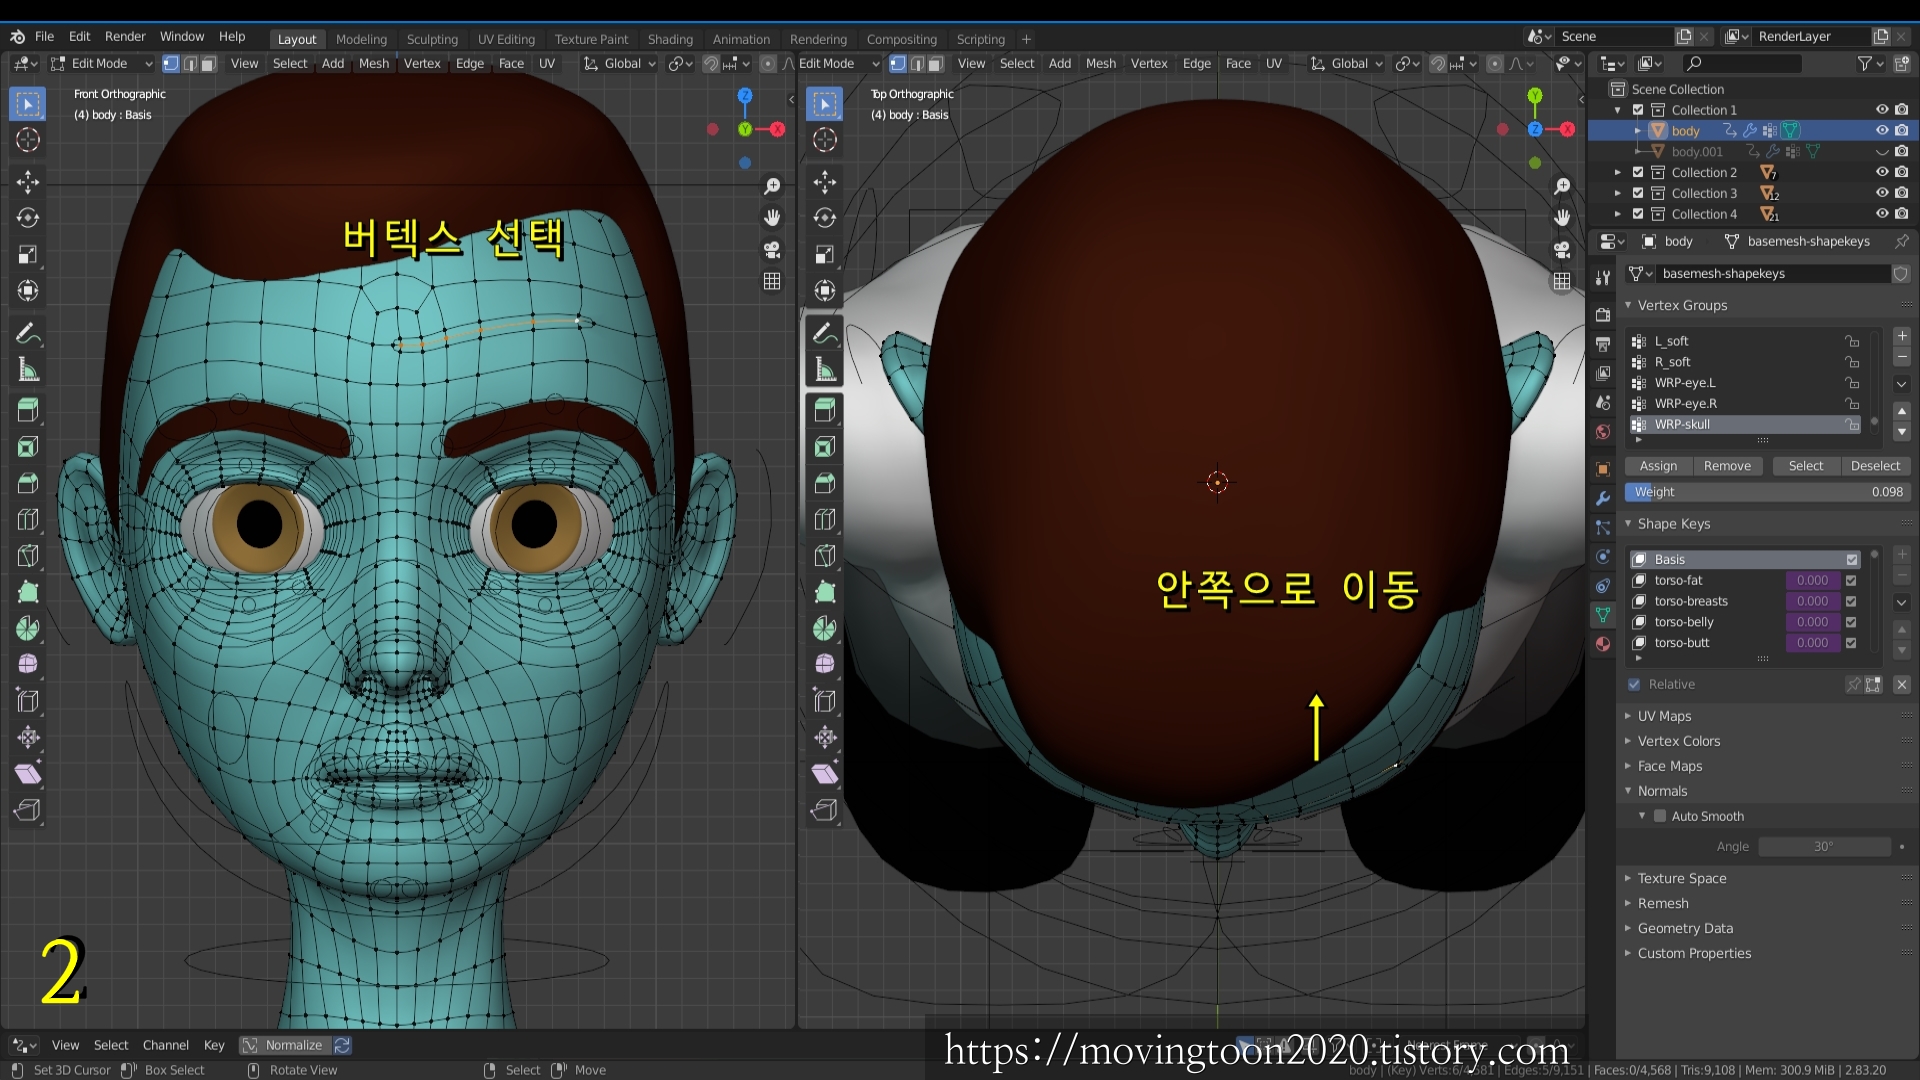This screenshot has width=1920, height=1080.
Task: Toggle Relative shape keys checkbox
Action: tap(1634, 685)
